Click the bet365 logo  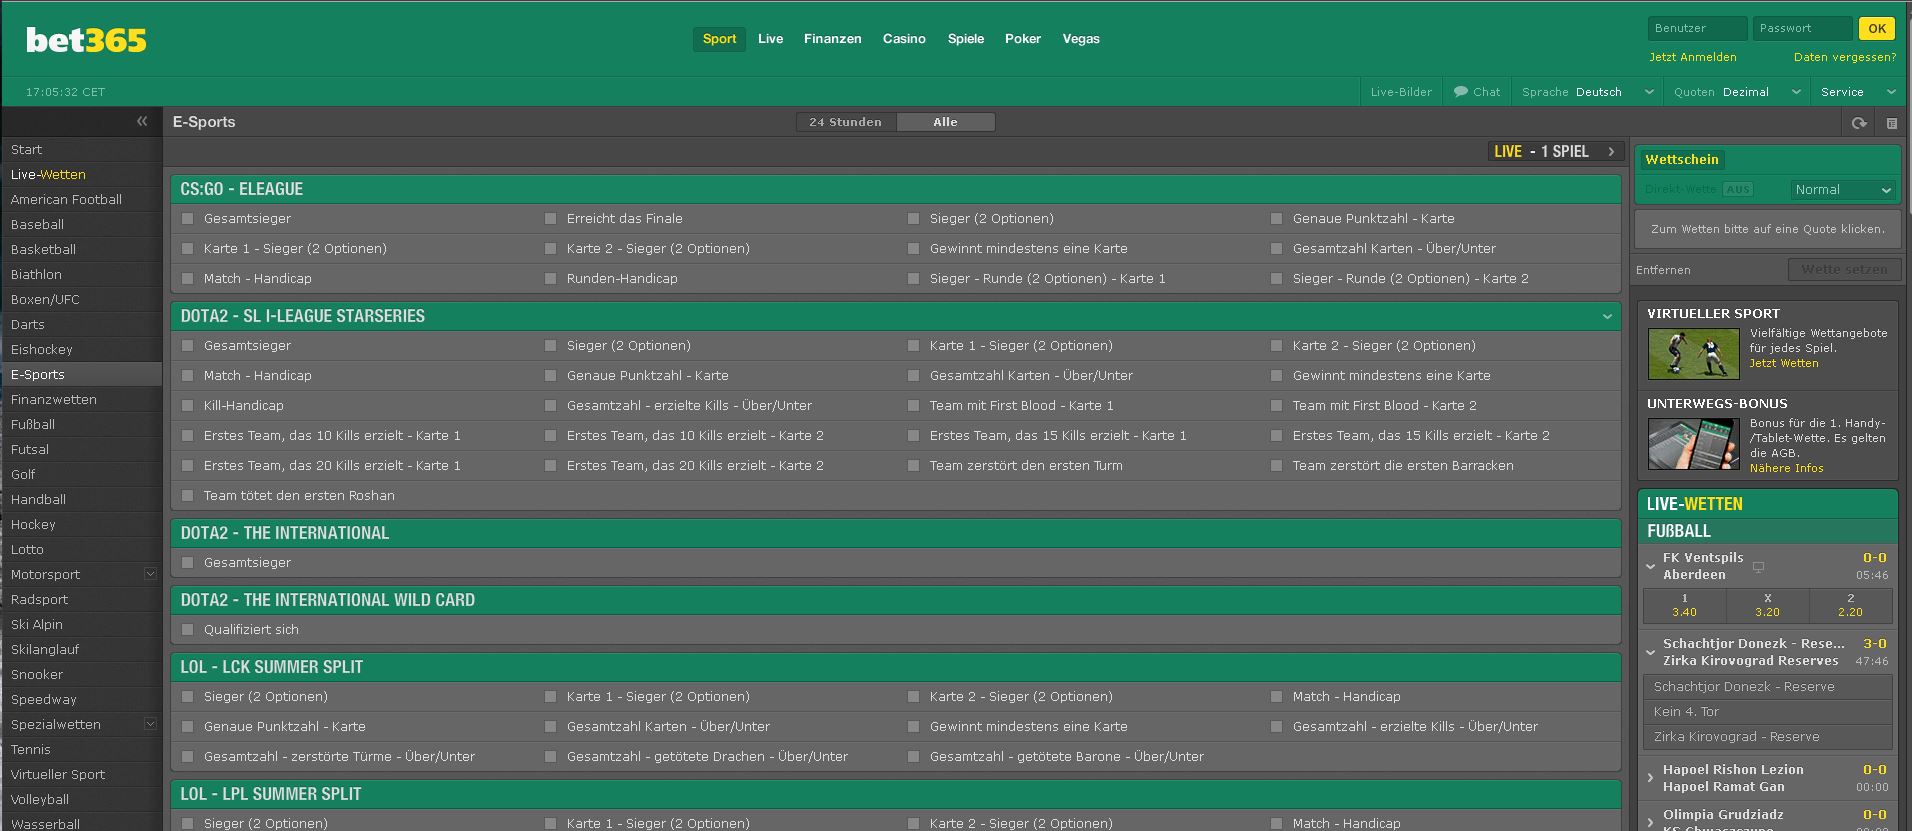[86, 40]
